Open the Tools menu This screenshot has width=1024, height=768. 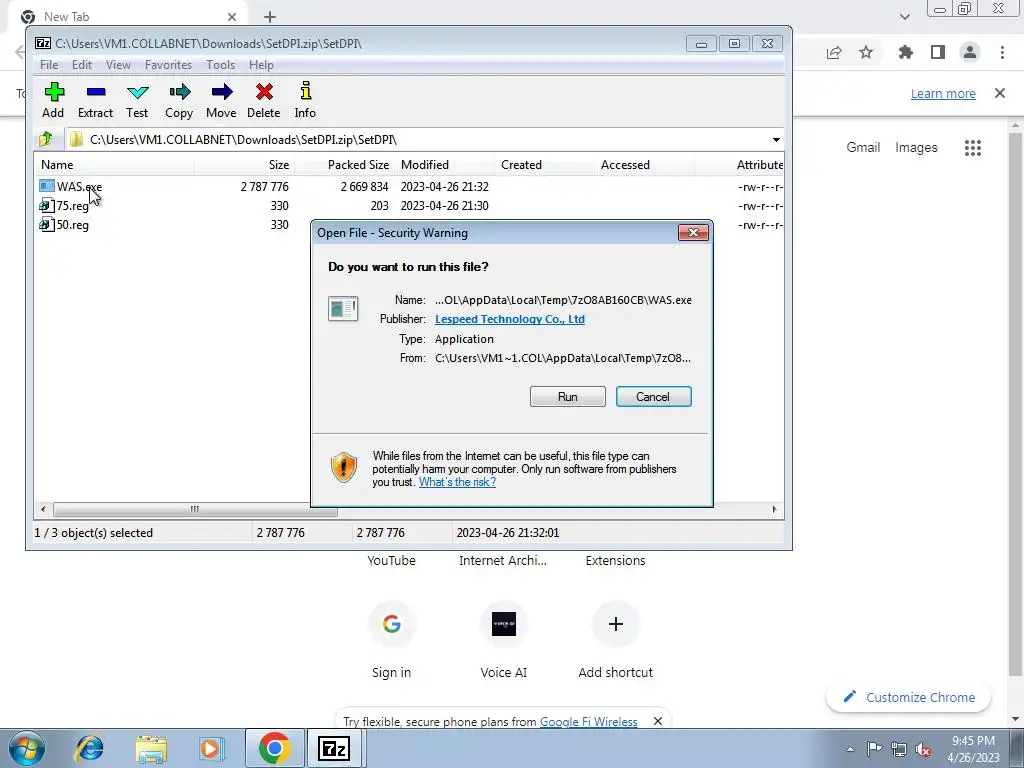click(221, 65)
